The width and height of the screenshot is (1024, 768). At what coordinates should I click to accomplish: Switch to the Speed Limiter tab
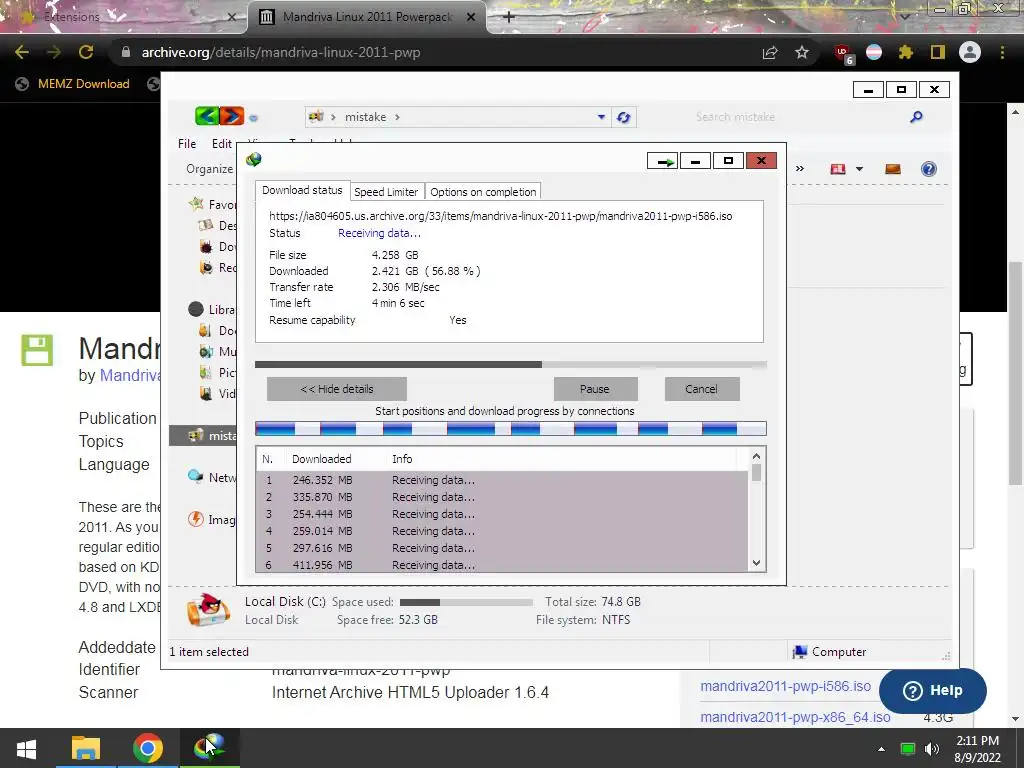(x=386, y=192)
